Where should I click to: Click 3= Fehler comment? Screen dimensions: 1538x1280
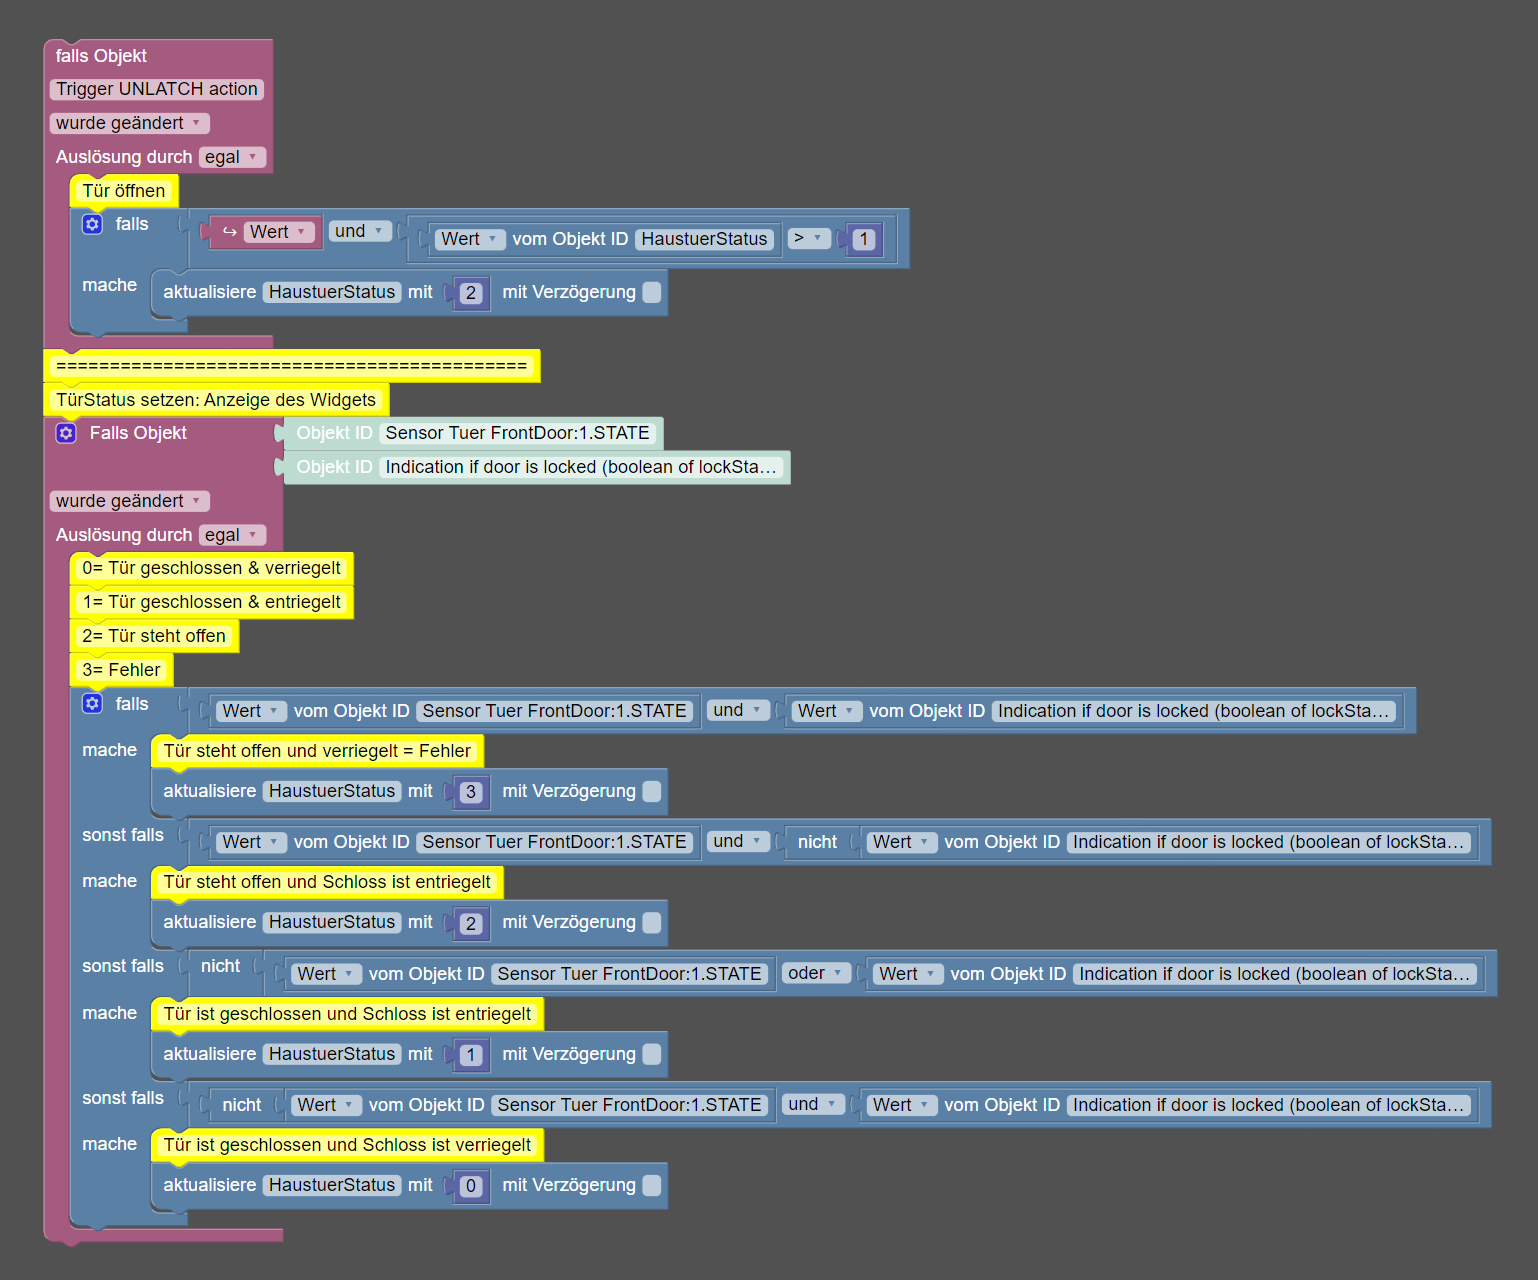coord(121,670)
